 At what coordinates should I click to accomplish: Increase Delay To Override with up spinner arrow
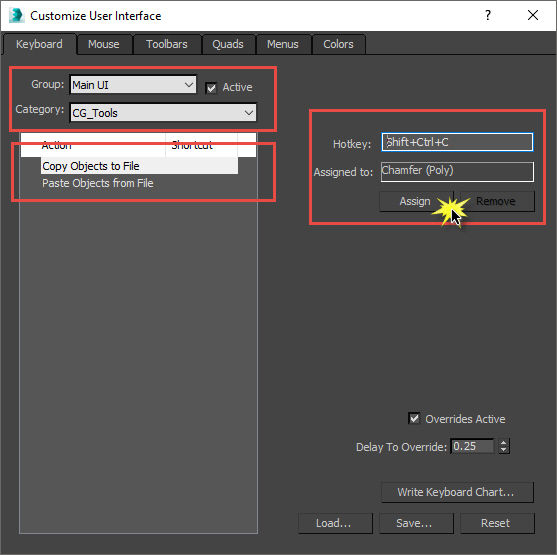pyautogui.click(x=503, y=442)
